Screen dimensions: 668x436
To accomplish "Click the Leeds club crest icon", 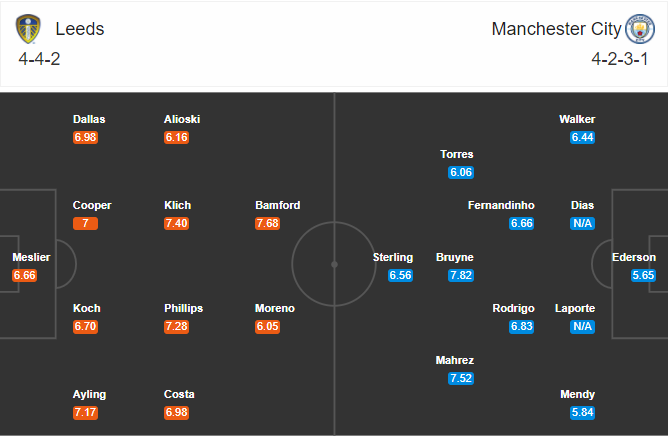I will click(29, 29).
